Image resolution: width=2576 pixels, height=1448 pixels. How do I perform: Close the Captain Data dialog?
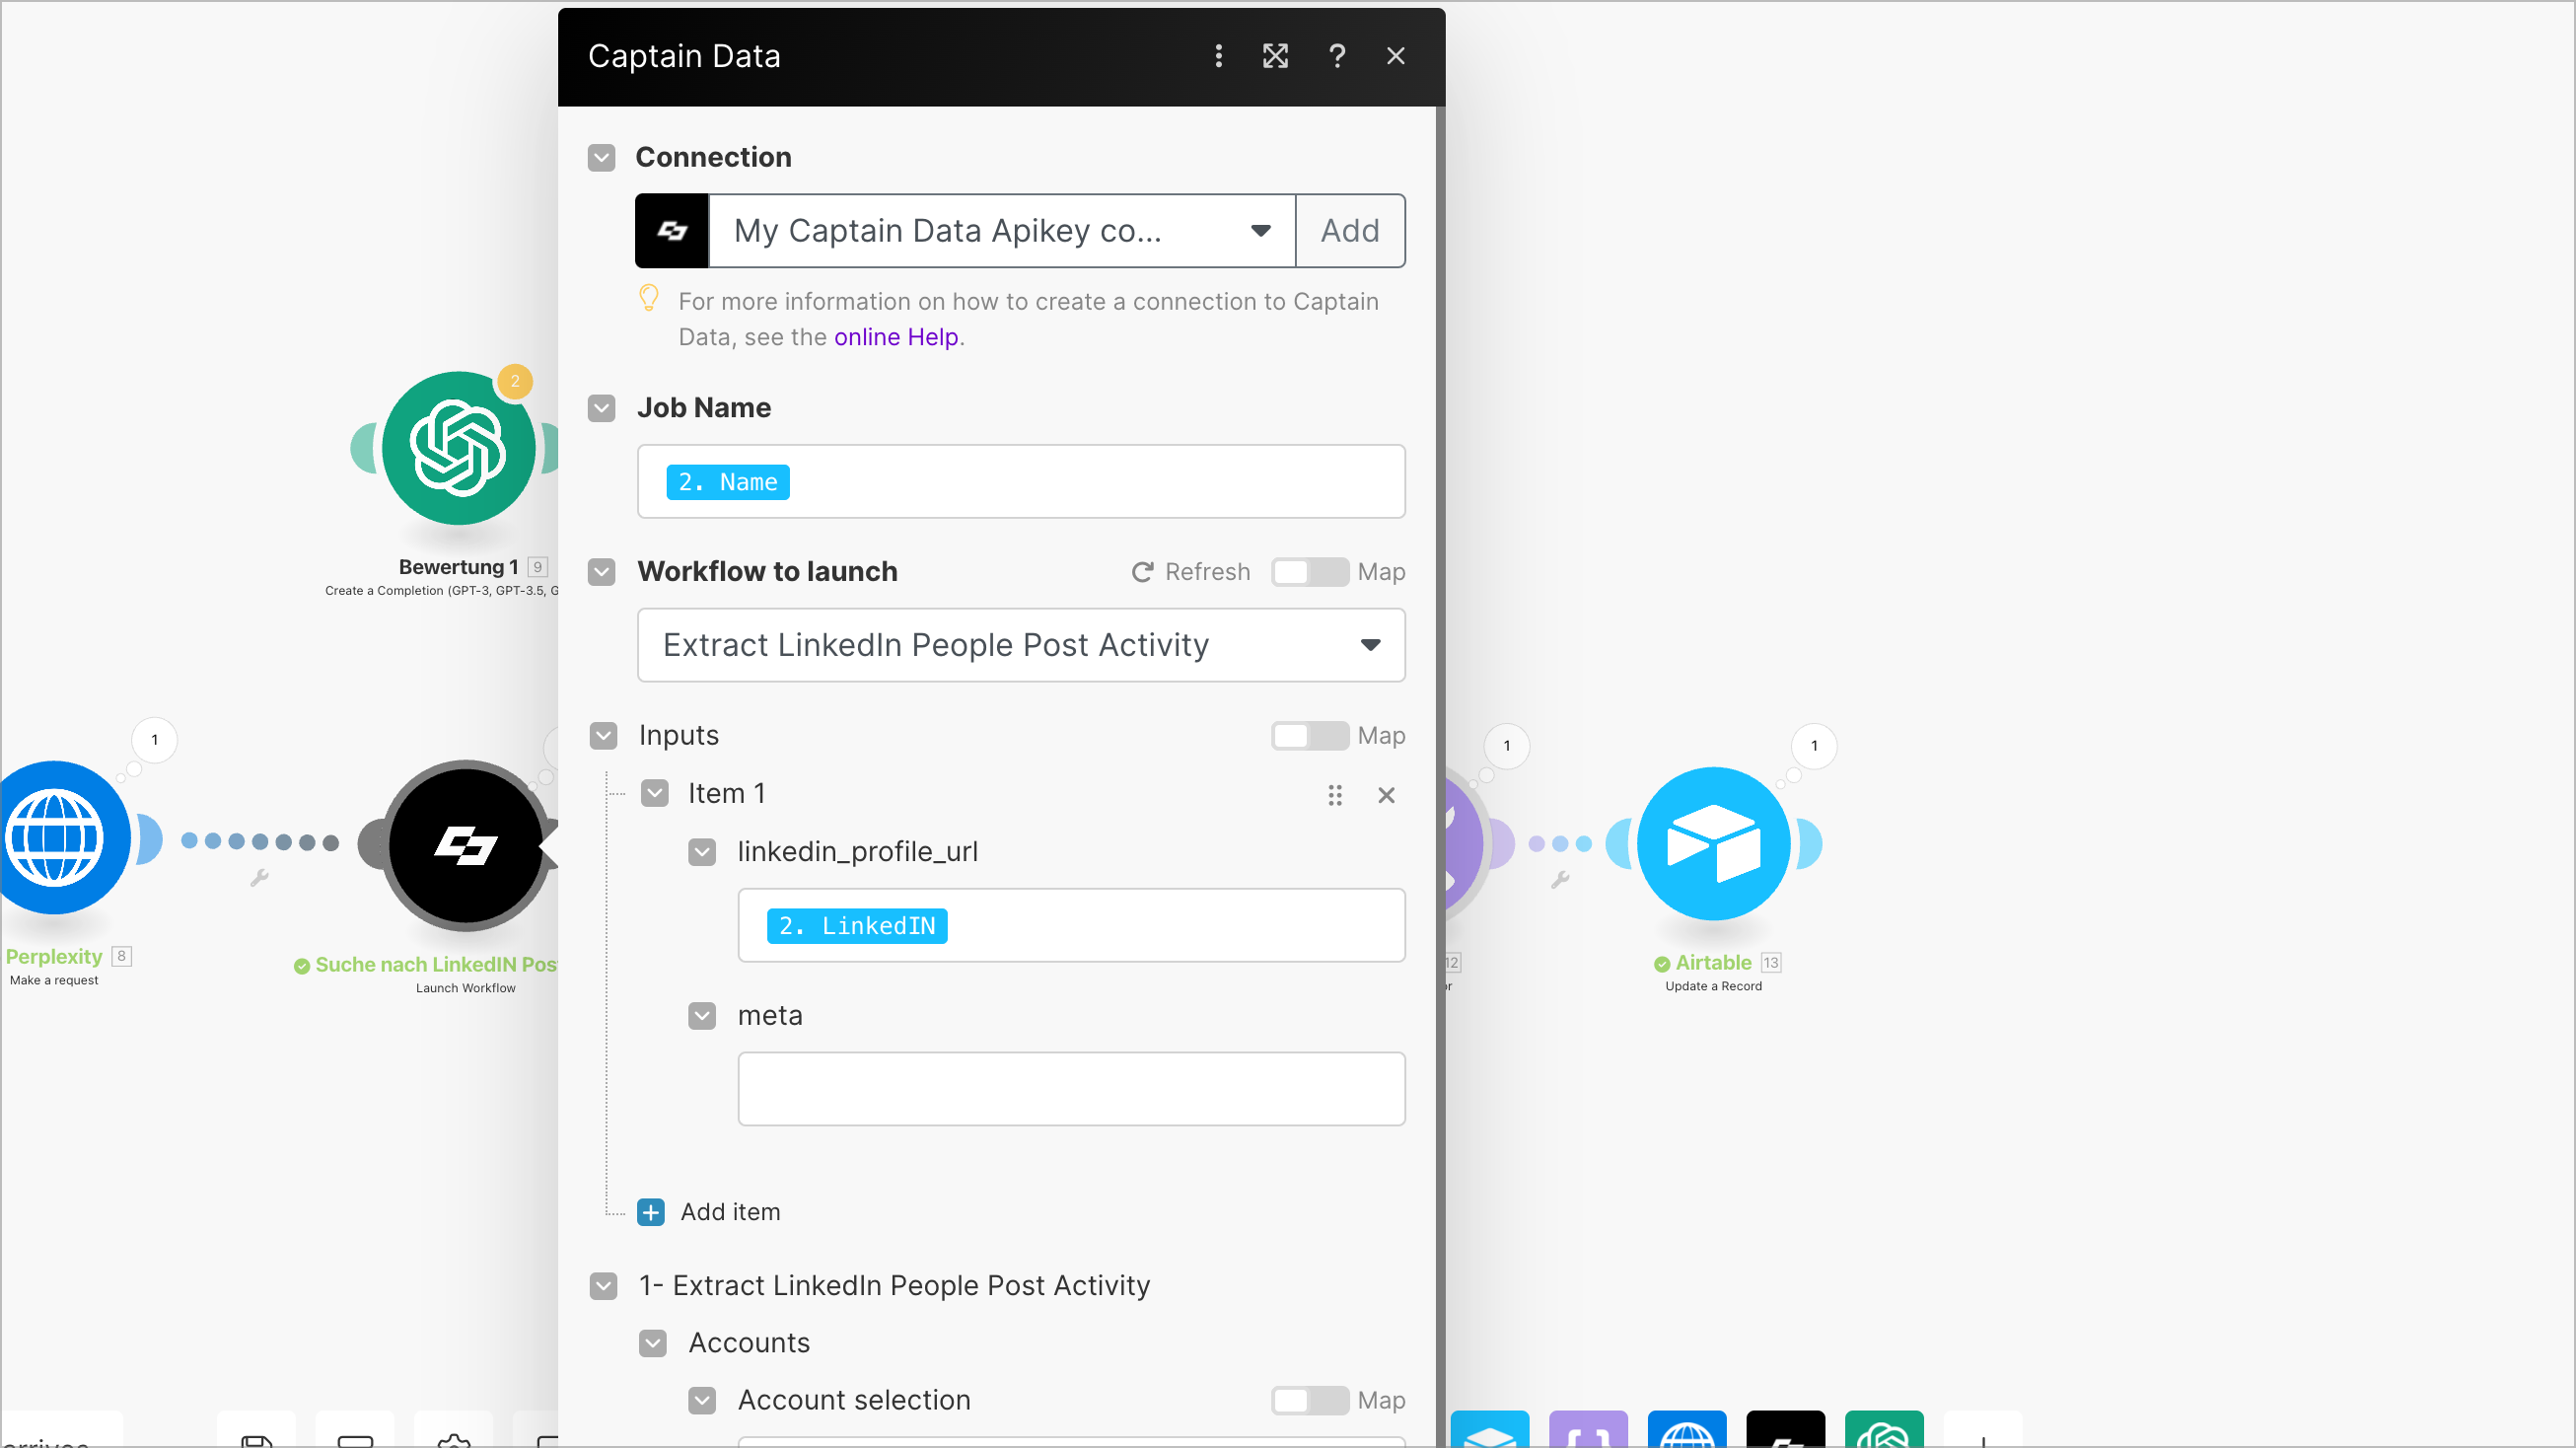pos(1396,56)
